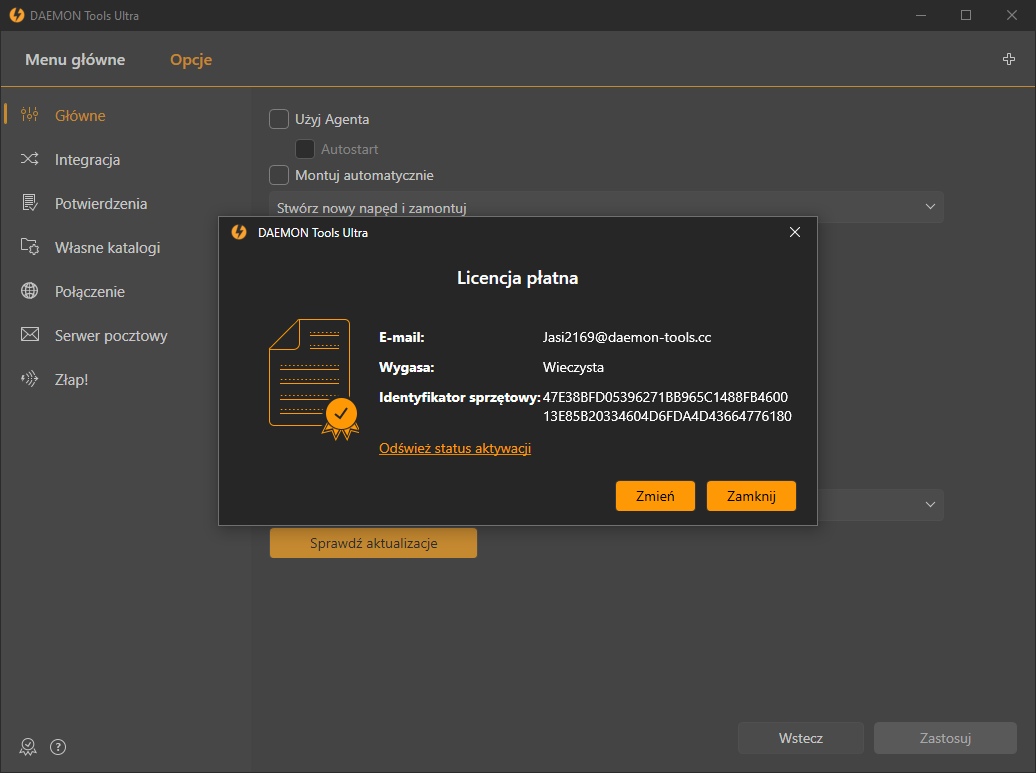The height and width of the screenshot is (773, 1036).
Task: Click the email Jasi2169@daemon-tools.cc
Action: pos(627,337)
